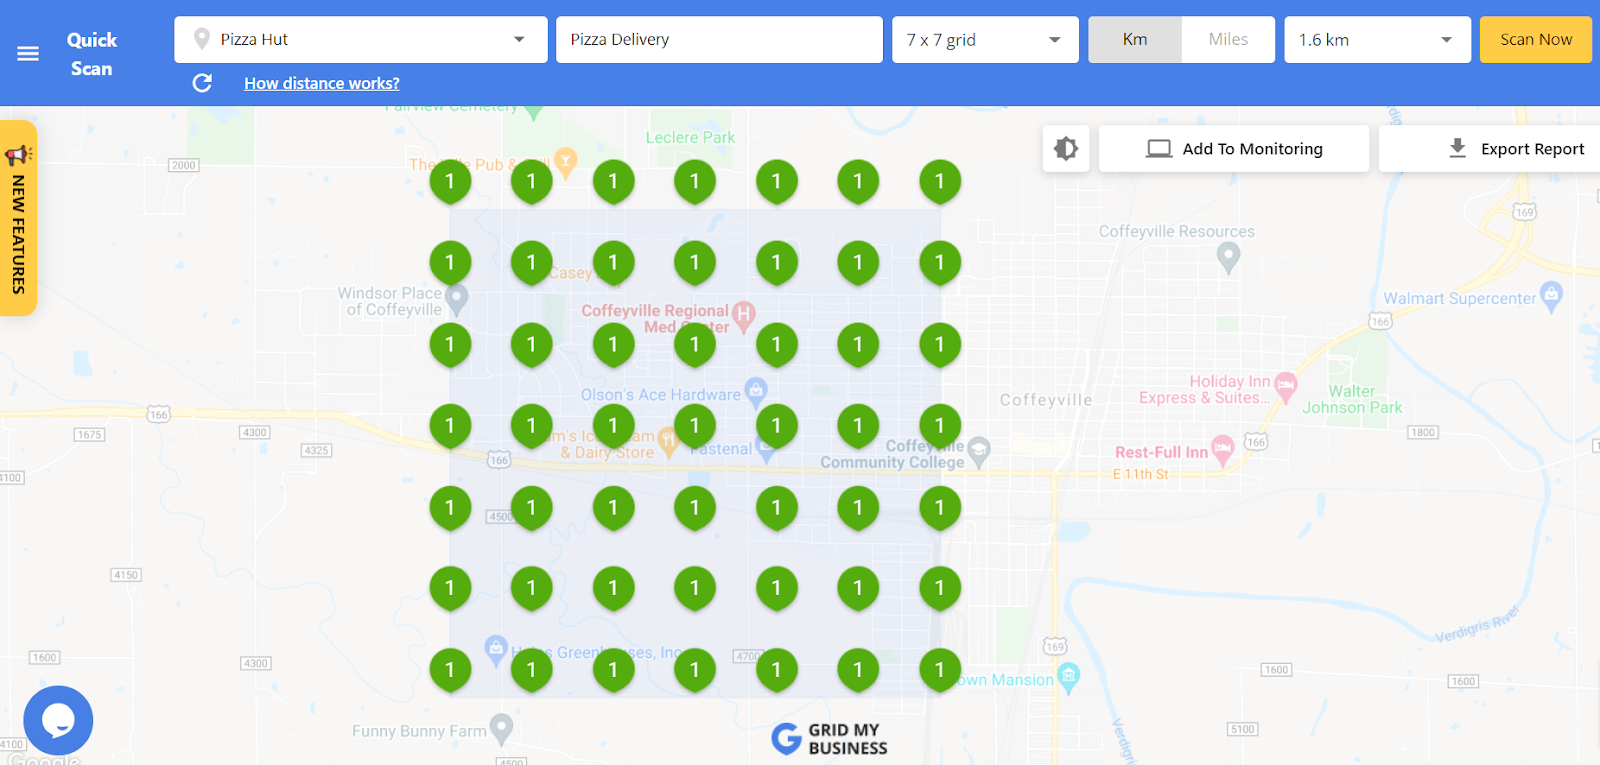
Task: Switch distance units to Miles
Action: (x=1228, y=39)
